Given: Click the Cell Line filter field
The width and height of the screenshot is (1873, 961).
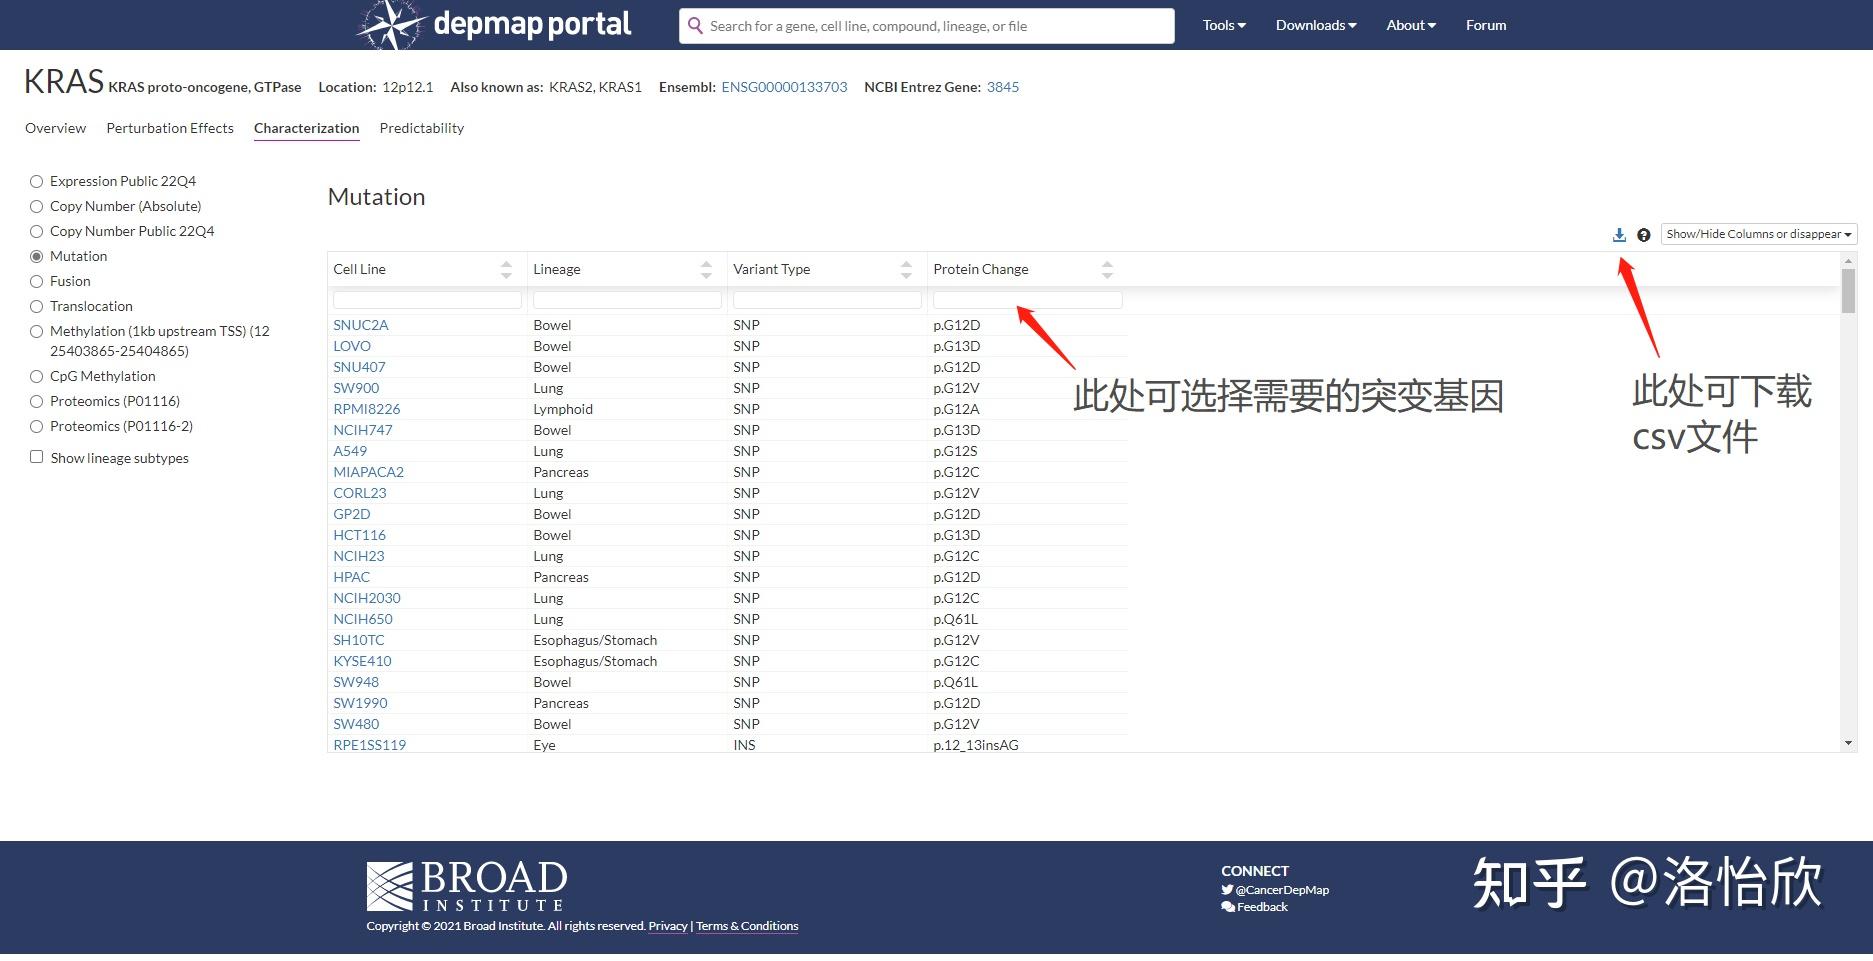Looking at the screenshot, I should [427, 300].
